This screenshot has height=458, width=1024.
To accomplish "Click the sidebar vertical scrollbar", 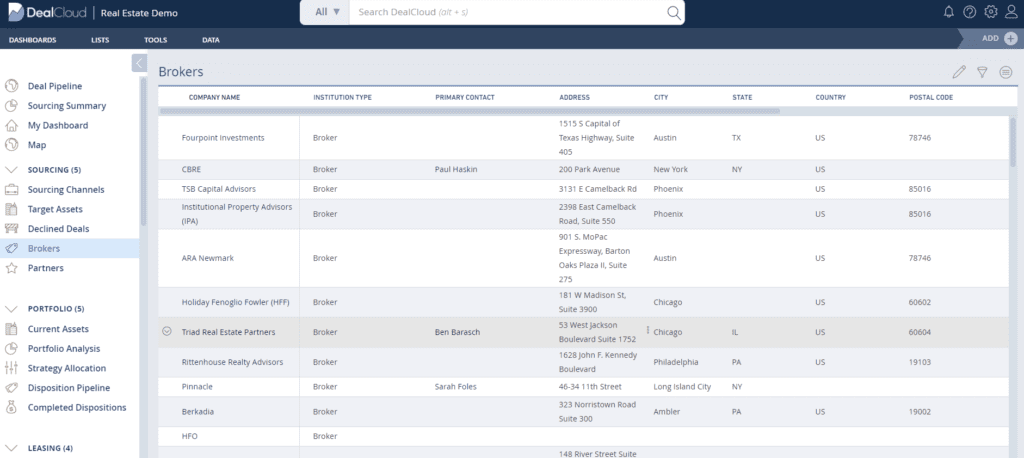I will coord(143,152).
